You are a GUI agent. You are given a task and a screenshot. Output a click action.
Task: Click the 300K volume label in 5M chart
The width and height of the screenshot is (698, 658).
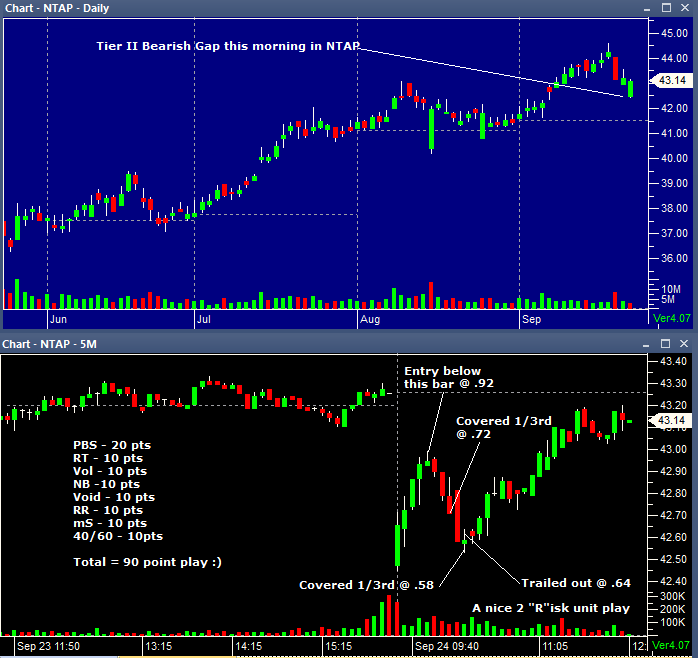672,596
